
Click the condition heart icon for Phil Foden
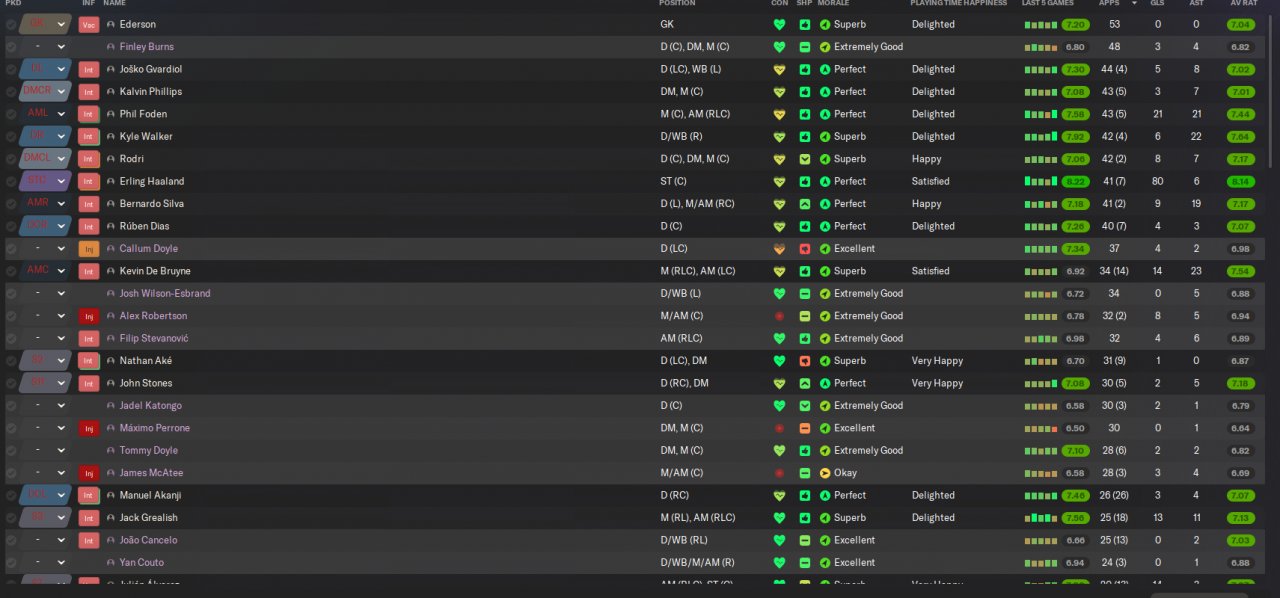point(779,114)
